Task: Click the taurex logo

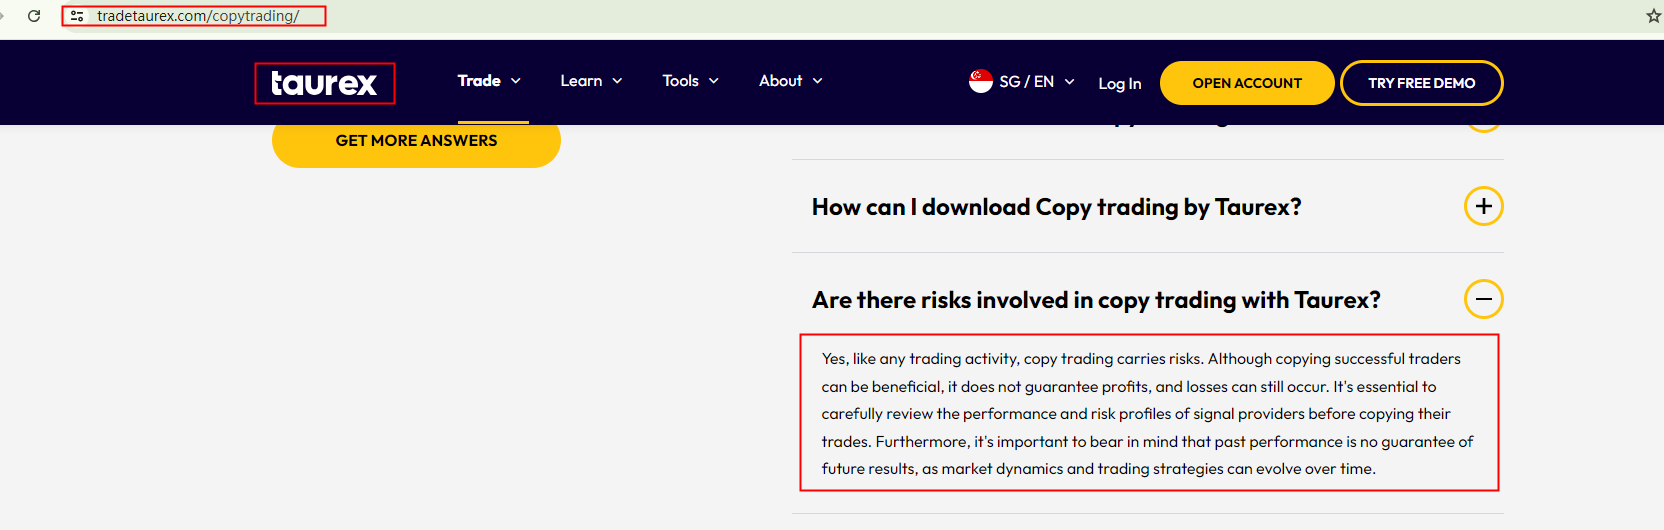Action: (x=324, y=83)
